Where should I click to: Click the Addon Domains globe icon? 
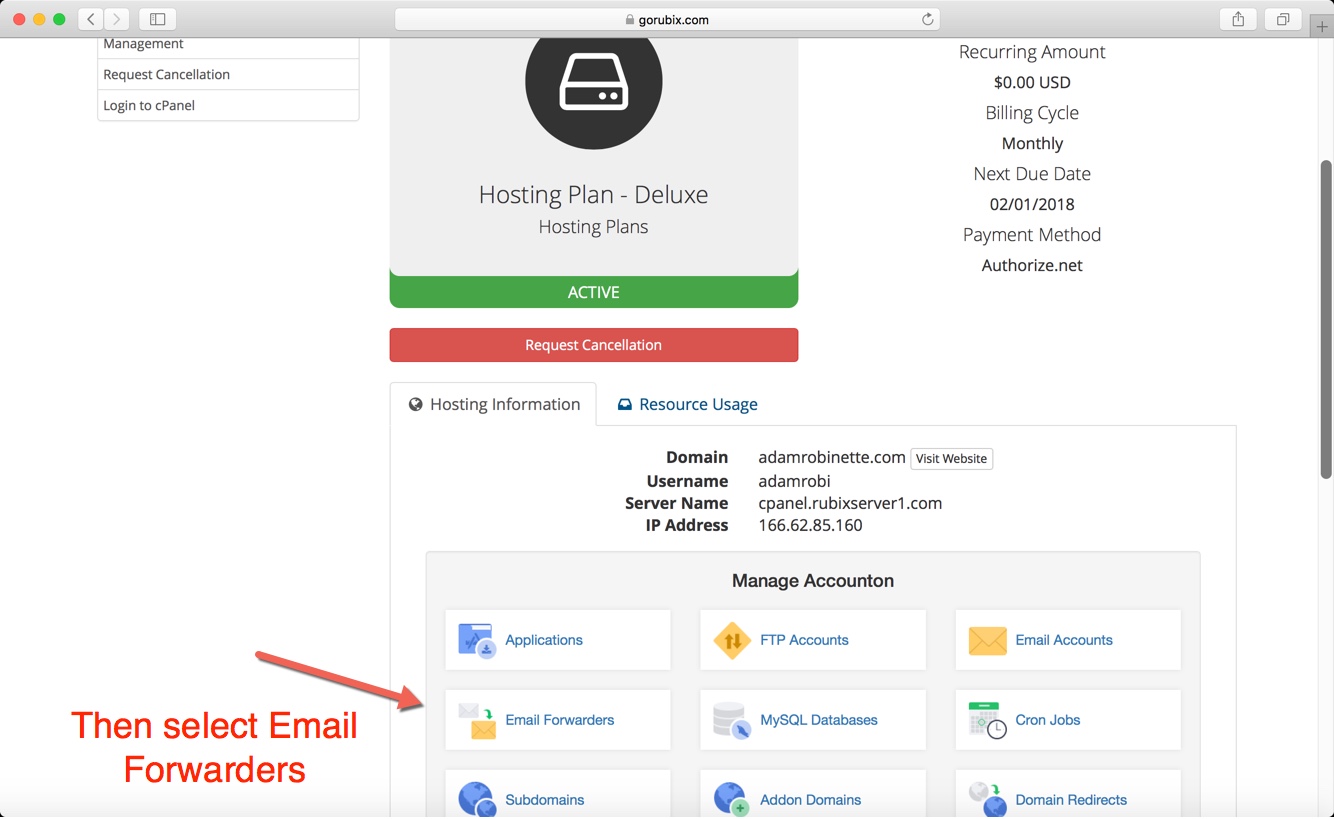coord(732,799)
